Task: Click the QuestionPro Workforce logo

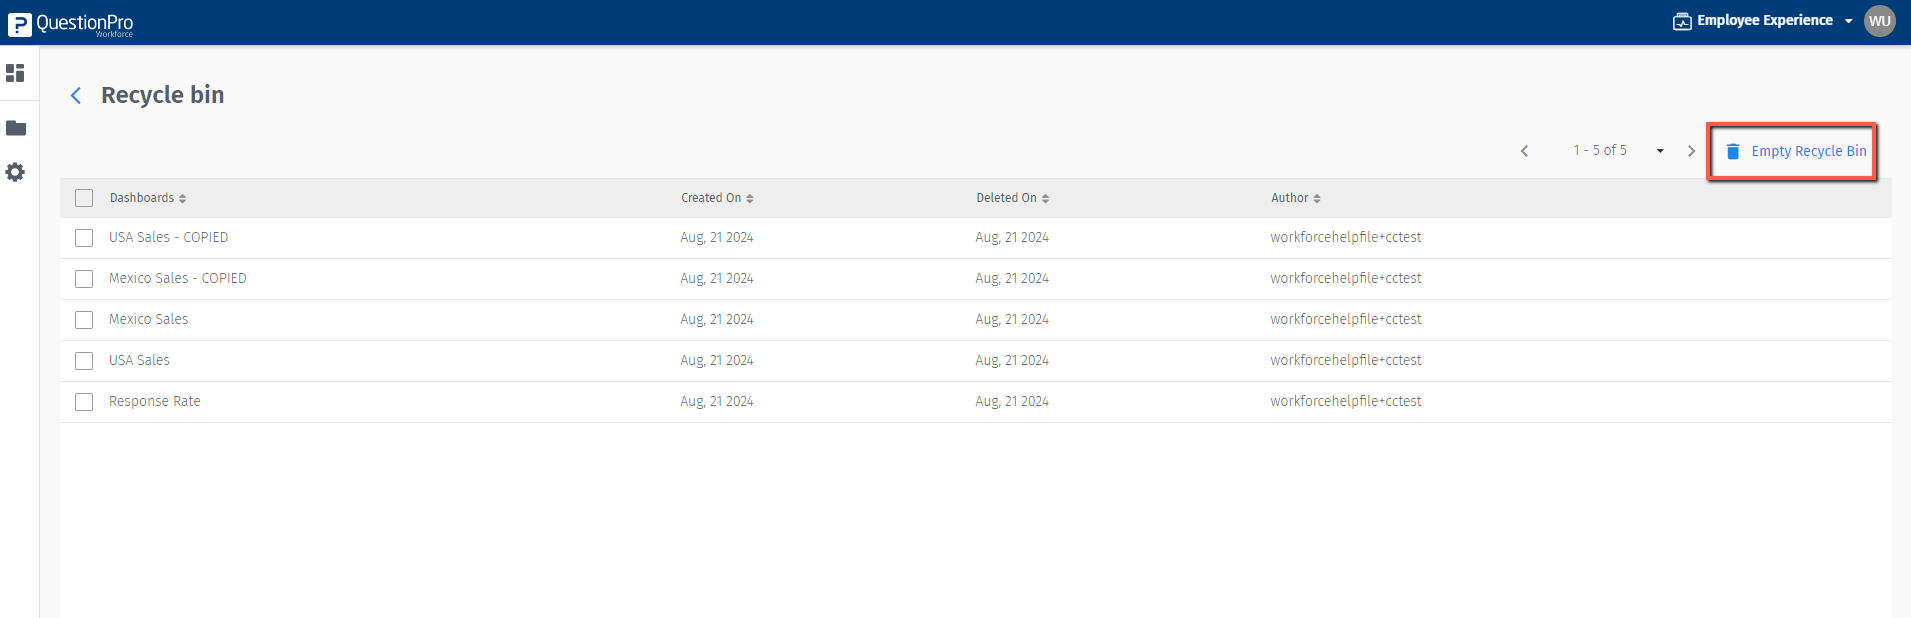Action: [x=70, y=23]
